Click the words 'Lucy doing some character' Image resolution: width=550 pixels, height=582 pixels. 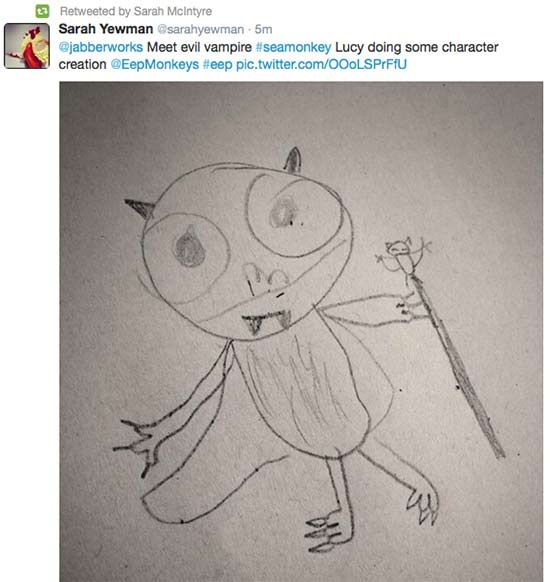(417, 47)
